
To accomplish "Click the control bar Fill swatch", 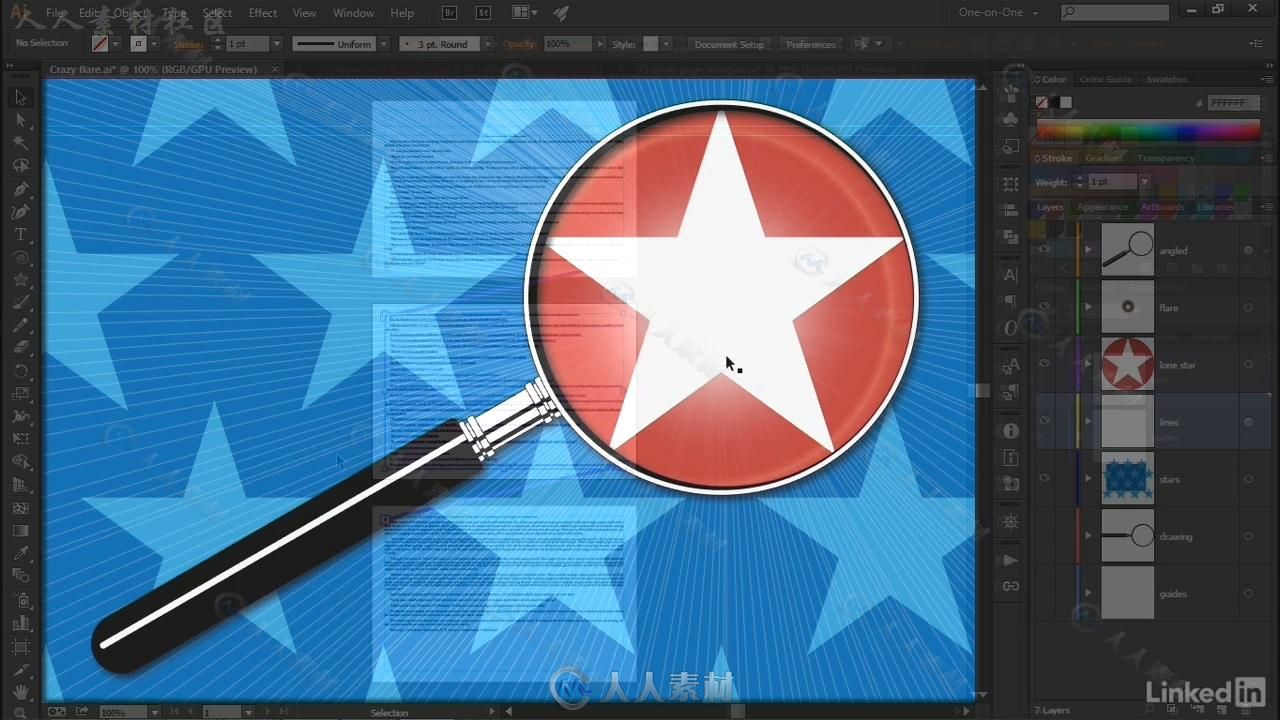I will tap(100, 44).
